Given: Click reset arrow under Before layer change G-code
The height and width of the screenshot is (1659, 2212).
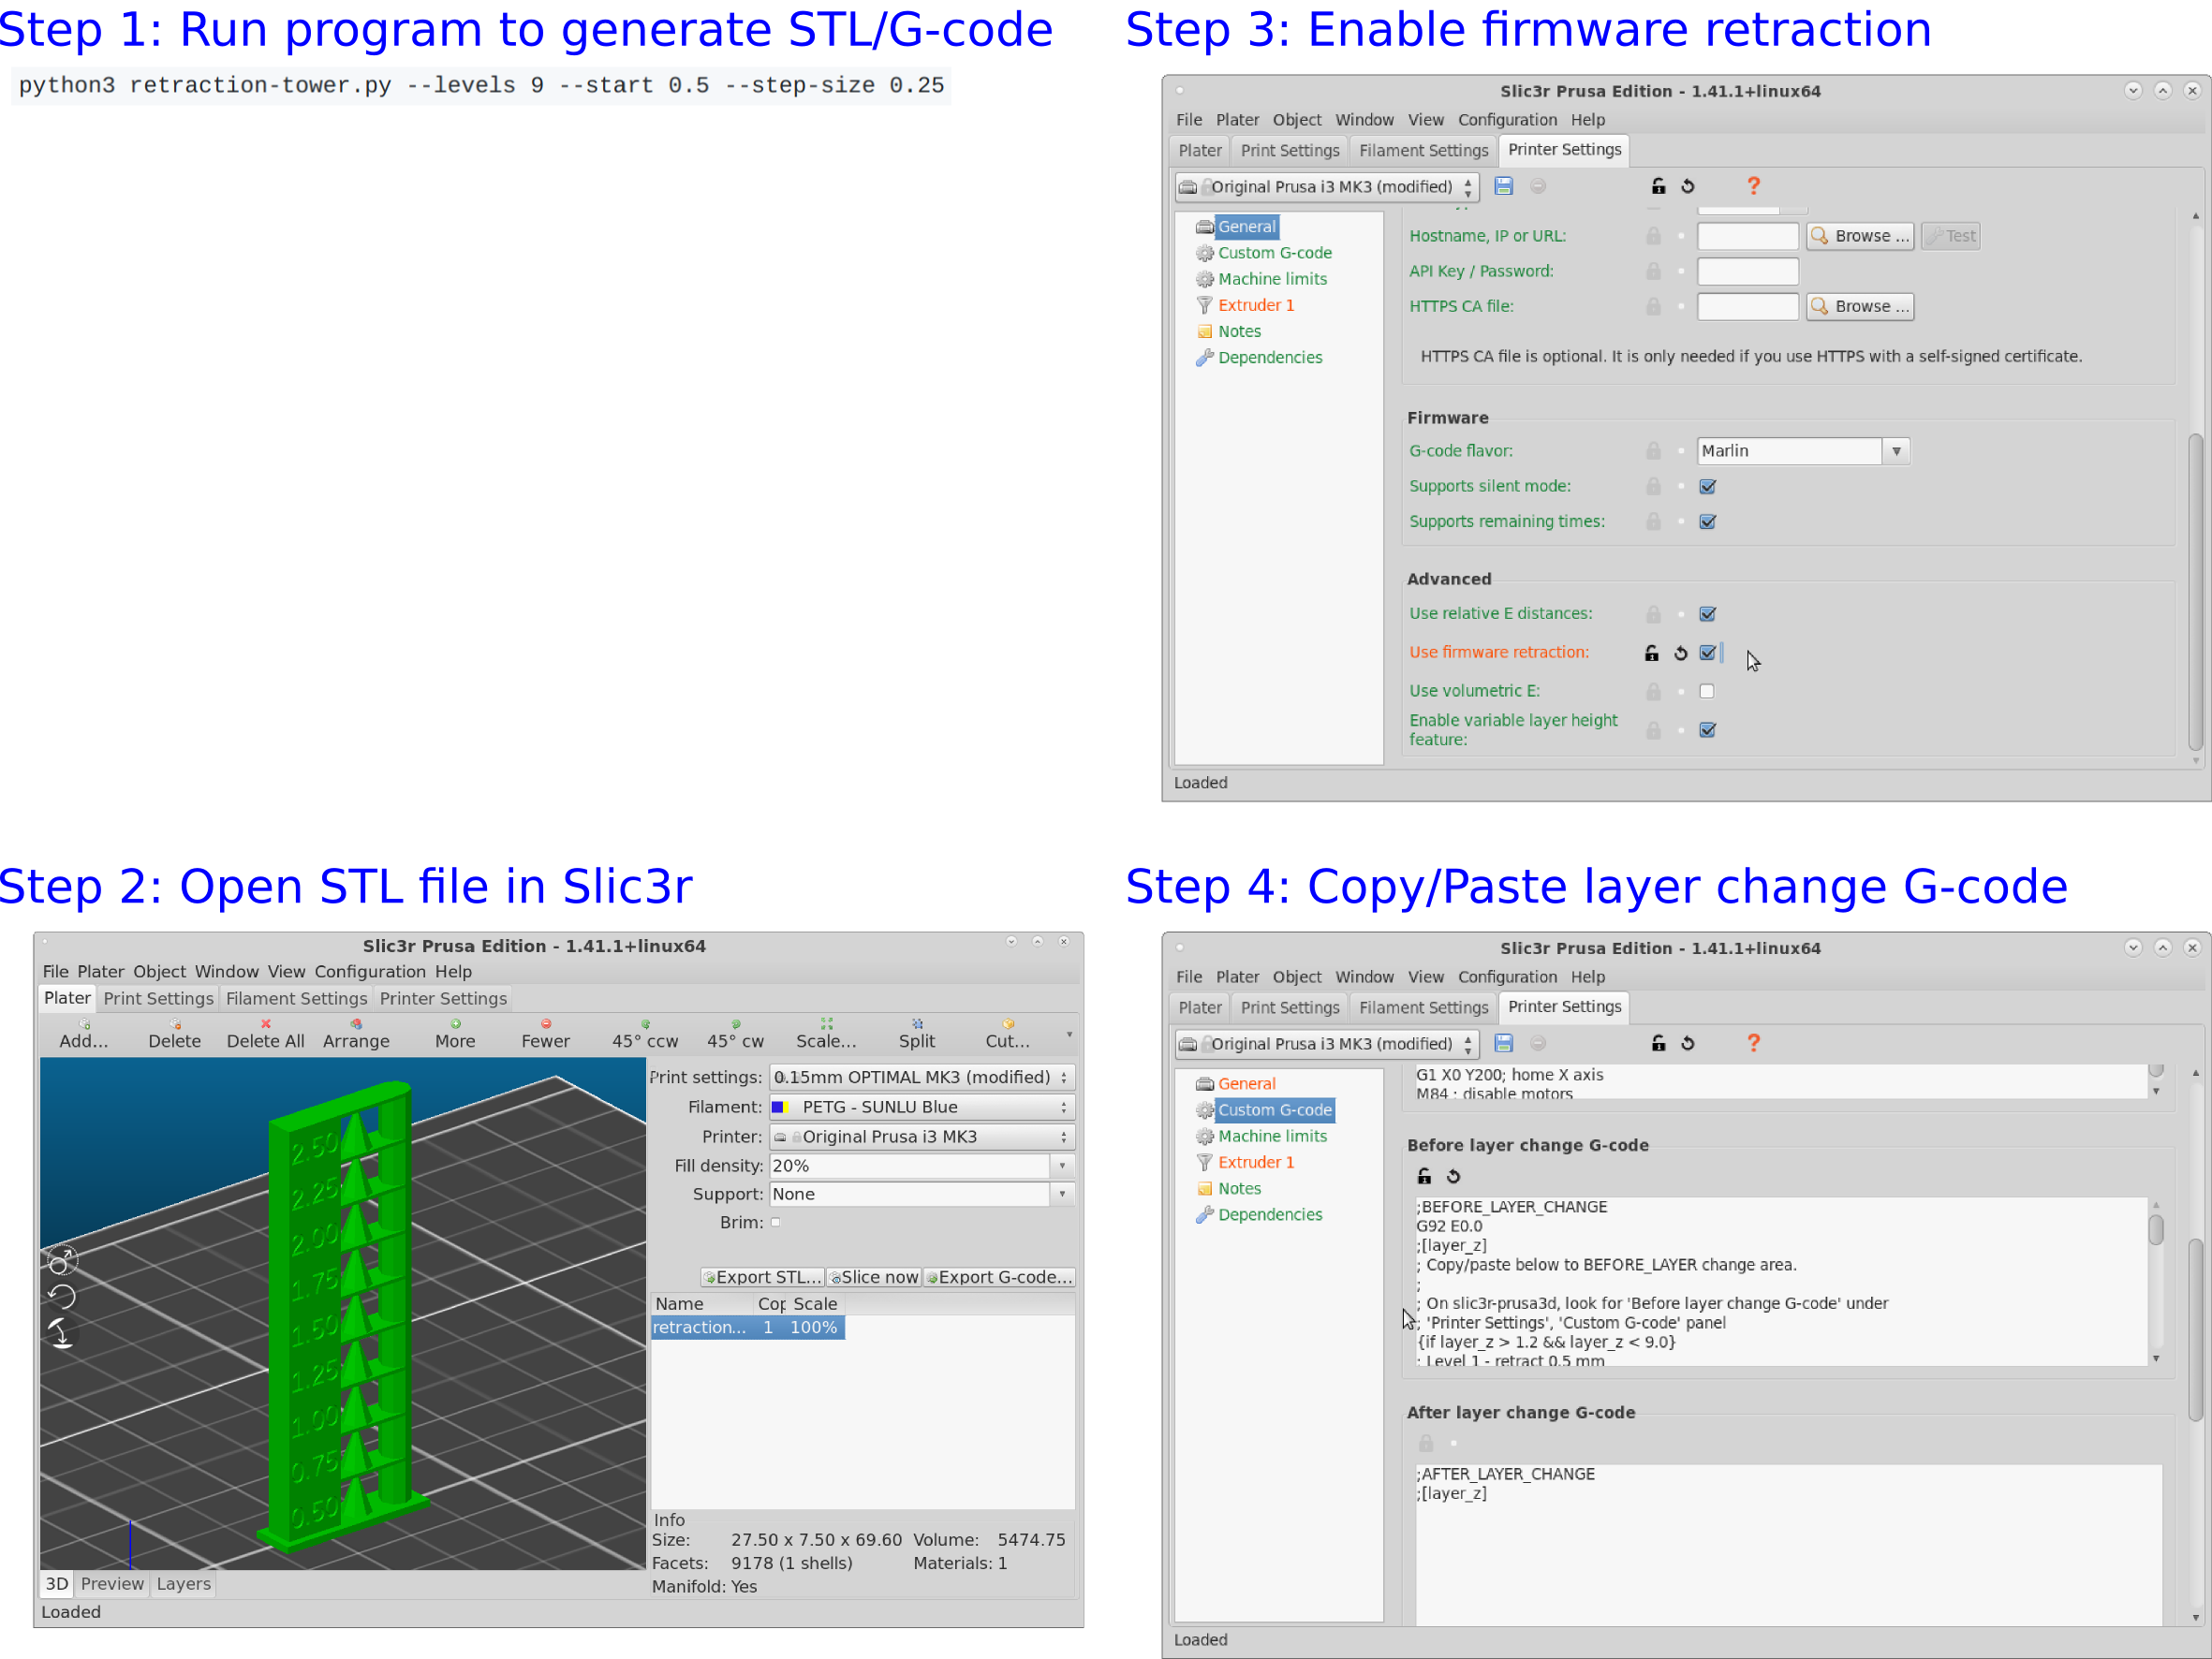Looking at the screenshot, I should 1454,1176.
